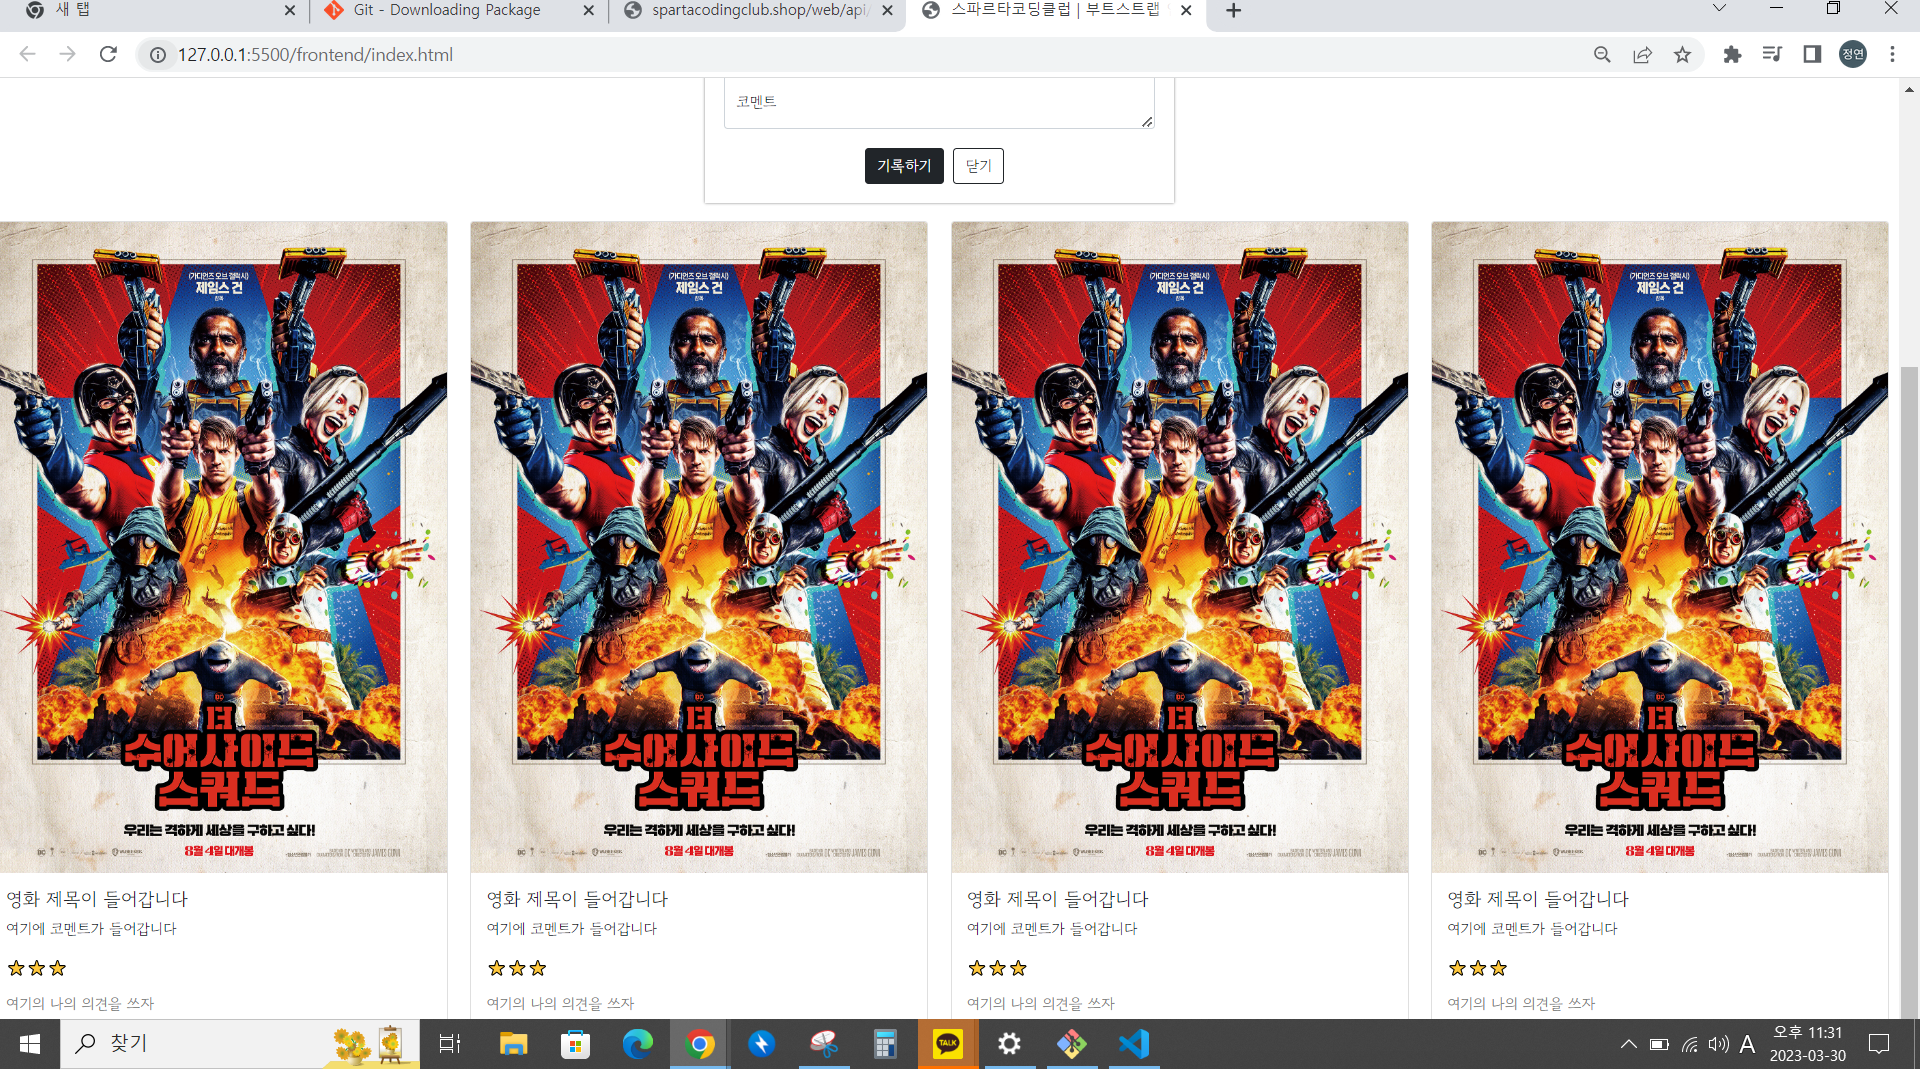Open the Extensions puzzle icon
Image resolution: width=1920 pixels, height=1069 pixels.
(x=1732, y=55)
